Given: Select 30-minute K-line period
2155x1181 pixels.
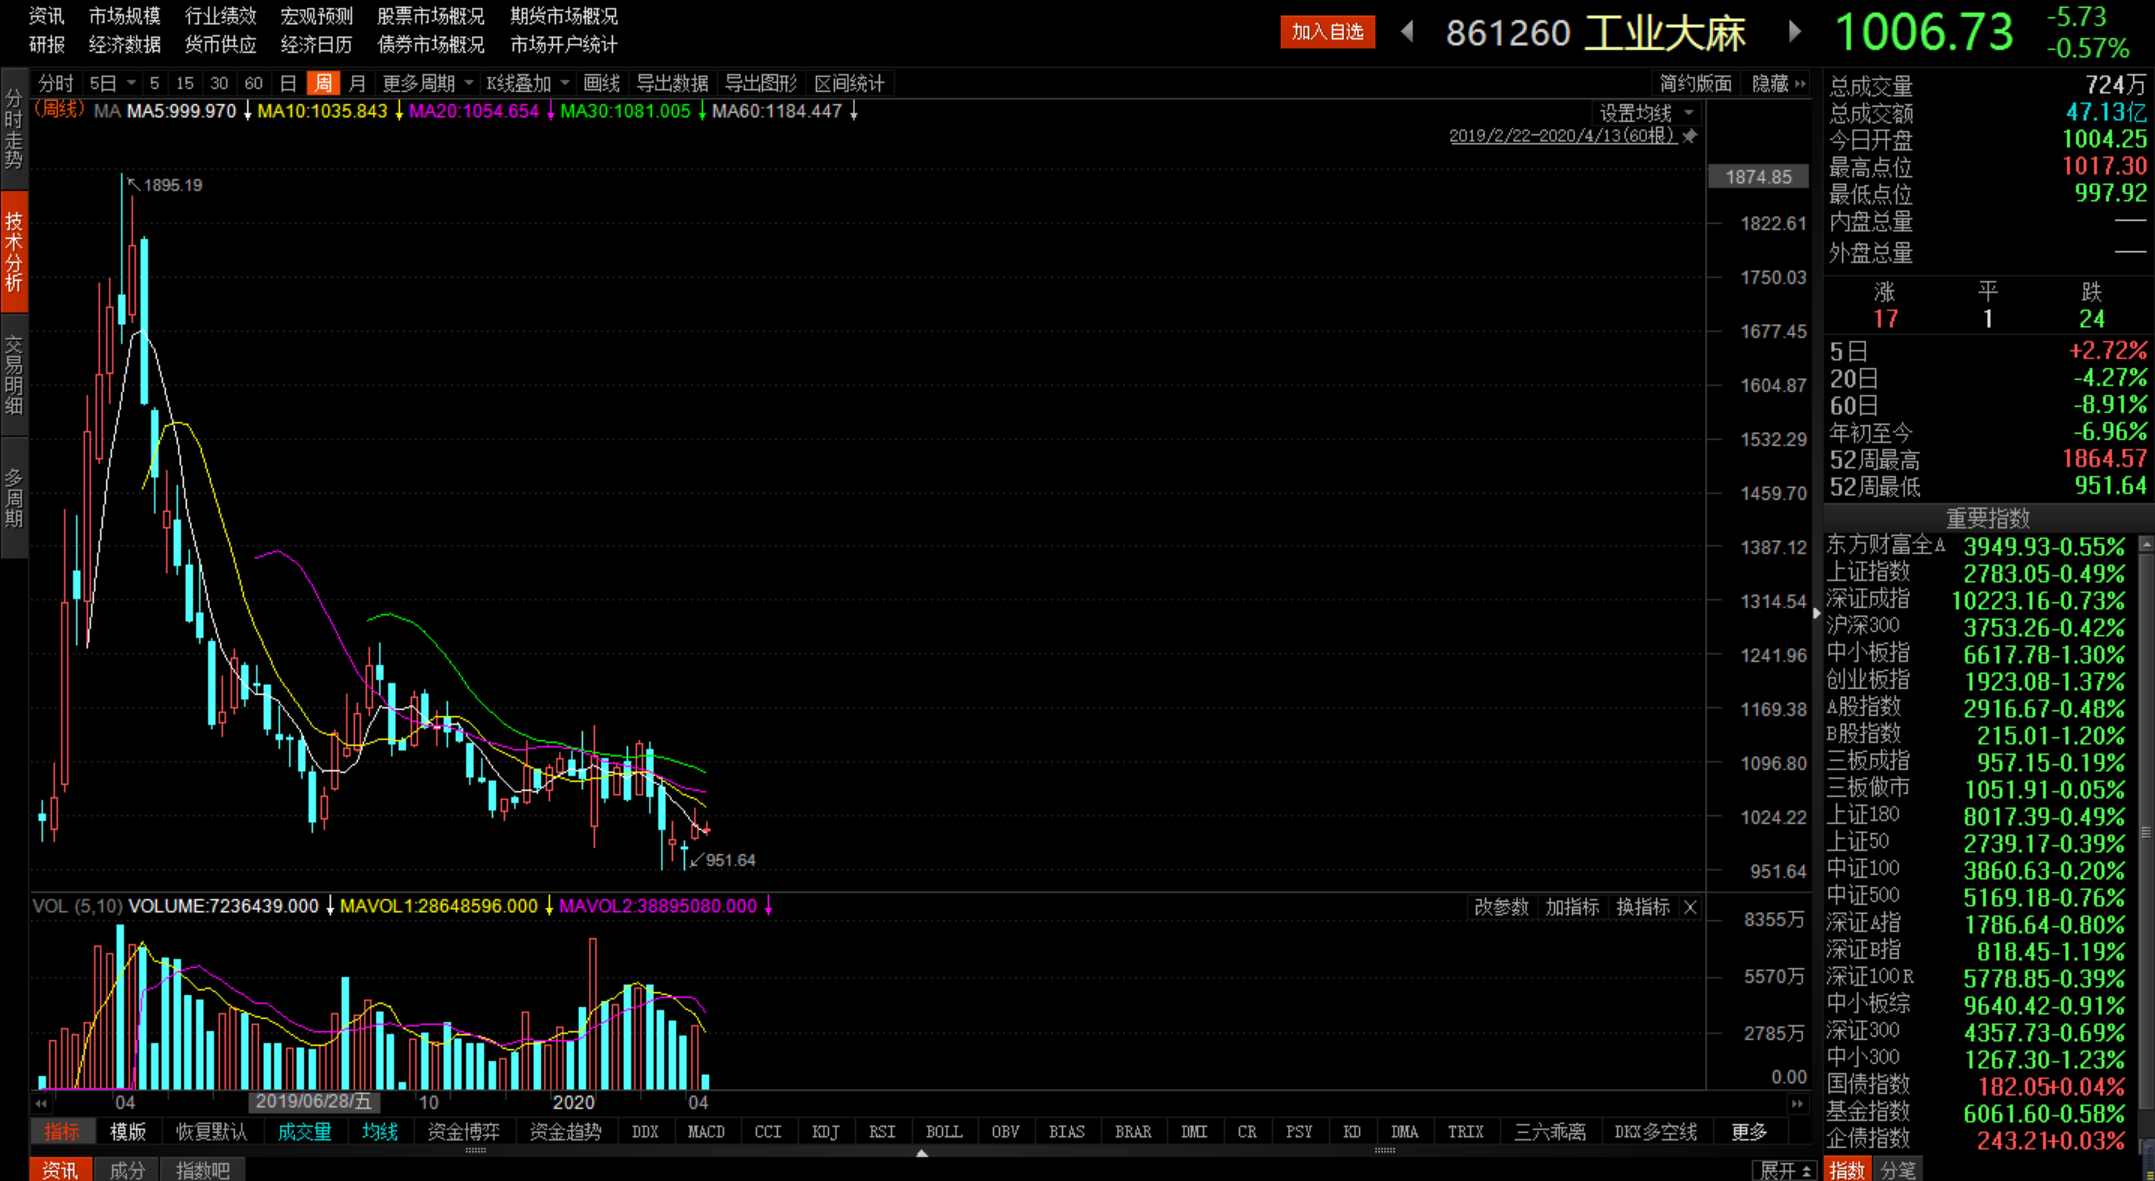Looking at the screenshot, I should pyautogui.click(x=219, y=83).
